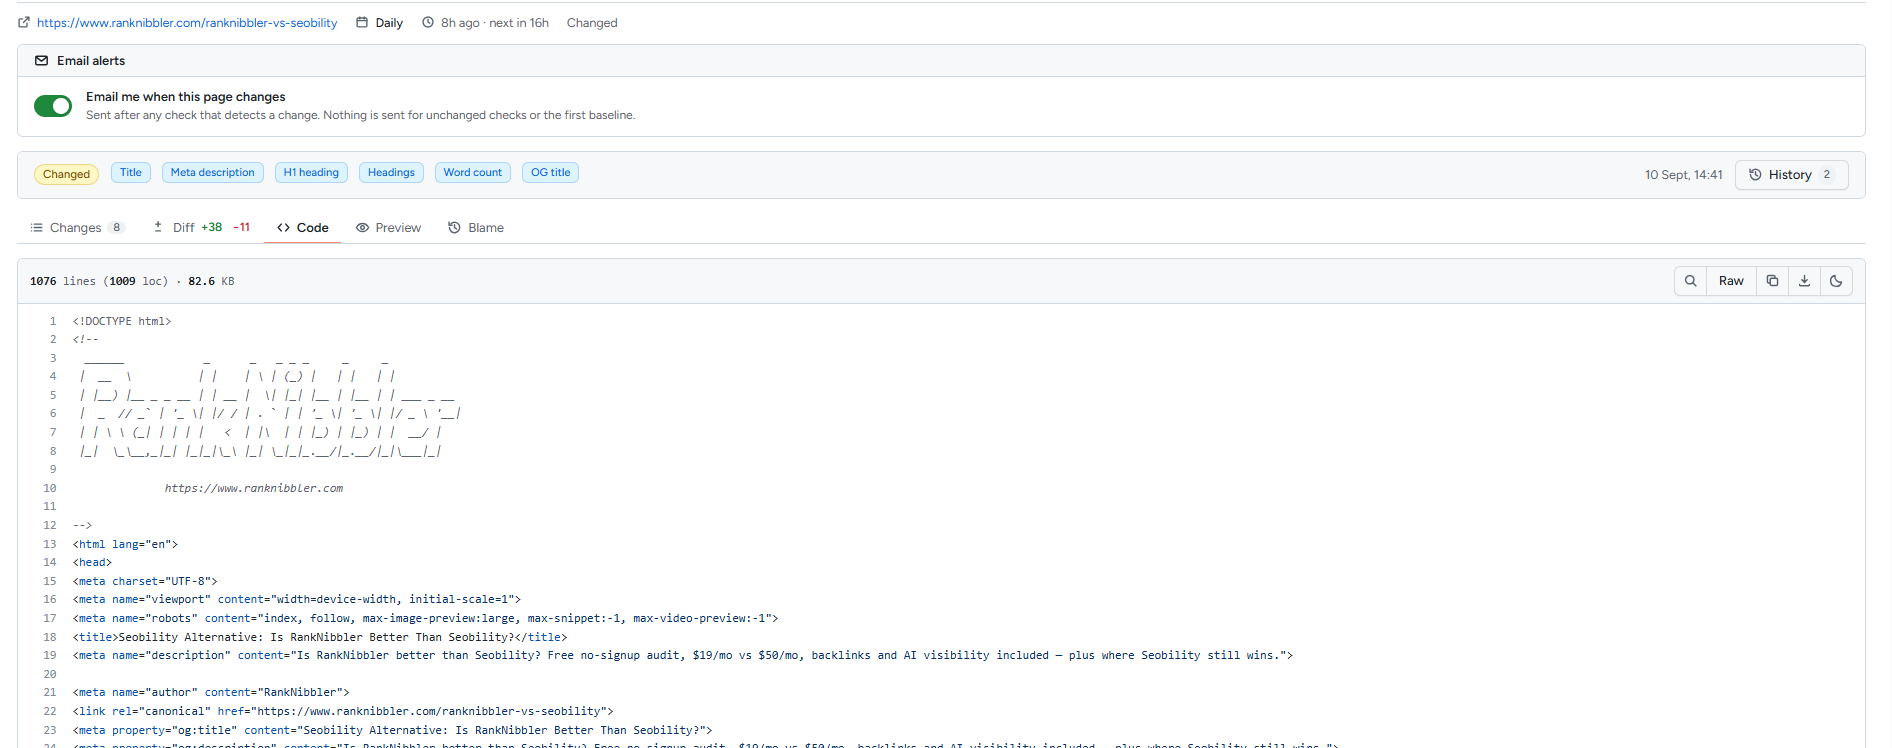Click the H1 heading tag

click(311, 173)
